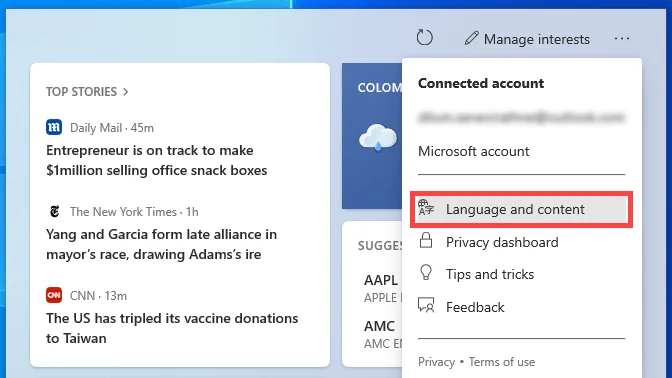Image resolution: width=672 pixels, height=378 pixels.
Task: Click the 'Daily Mail · 45m' source line
Action: pyautogui.click(x=111, y=128)
